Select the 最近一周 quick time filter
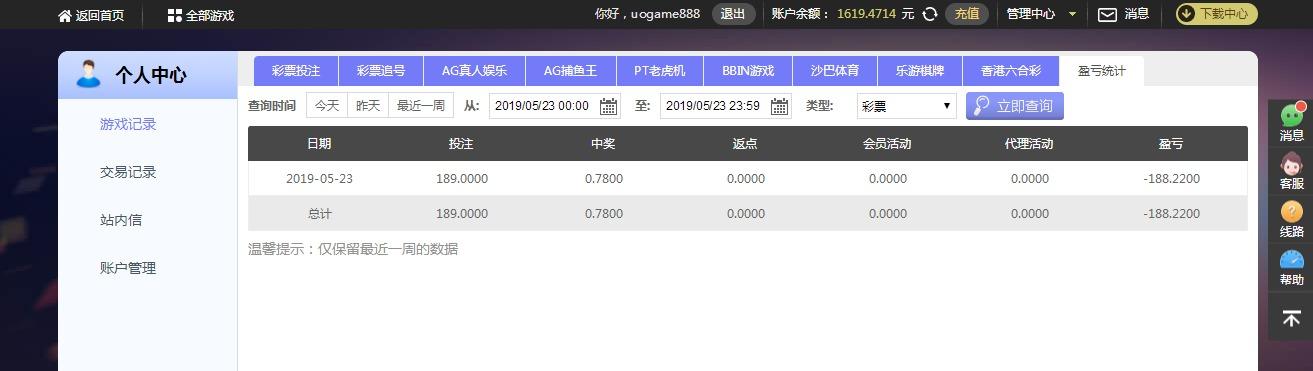Image resolution: width=1313 pixels, height=371 pixels. click(421, 105)
